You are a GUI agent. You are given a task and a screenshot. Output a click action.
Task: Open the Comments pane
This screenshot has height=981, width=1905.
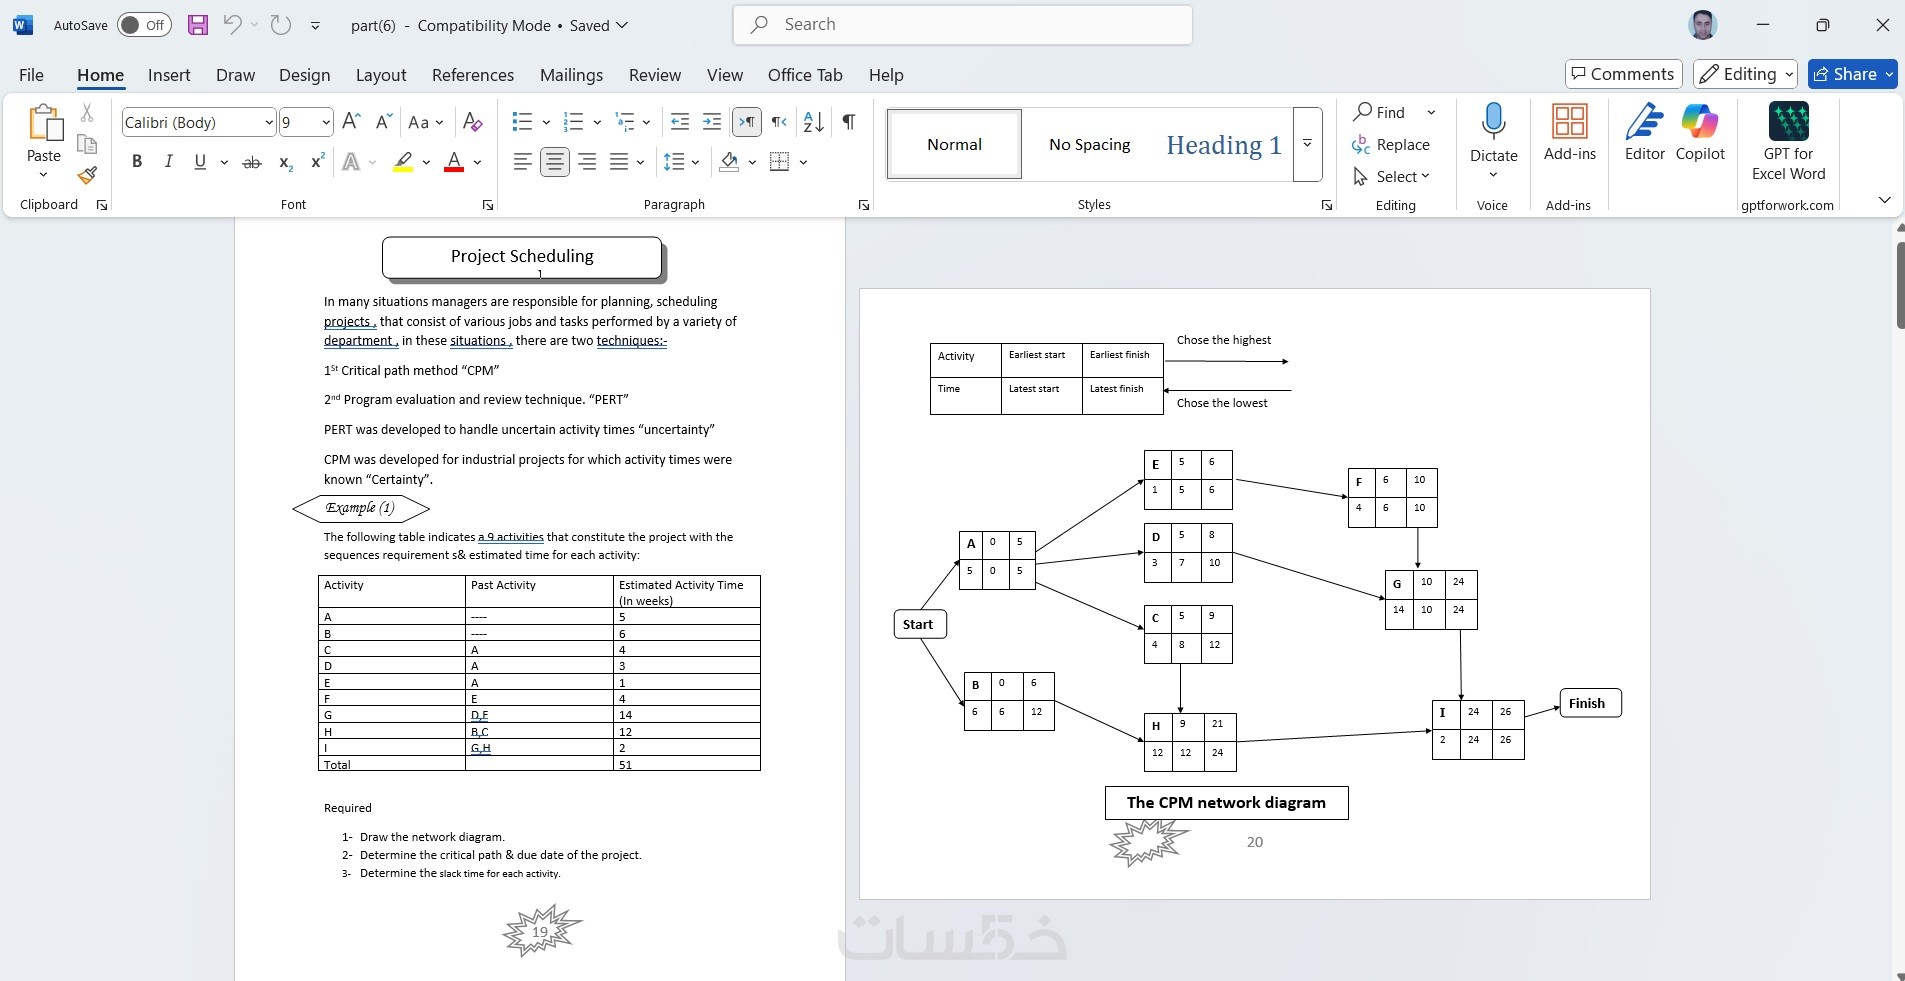point(1623,74)
